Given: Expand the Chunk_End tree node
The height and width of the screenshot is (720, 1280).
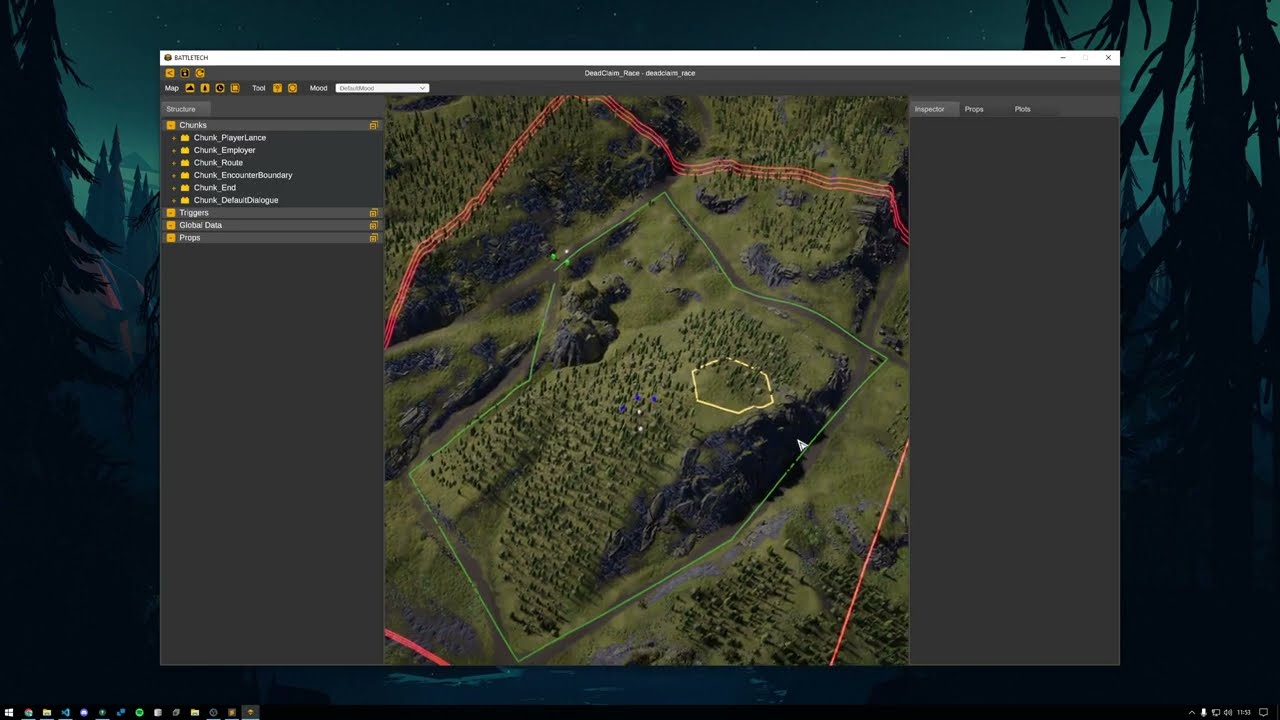Looking at the screenshot, I should click(x=174, y=188).
